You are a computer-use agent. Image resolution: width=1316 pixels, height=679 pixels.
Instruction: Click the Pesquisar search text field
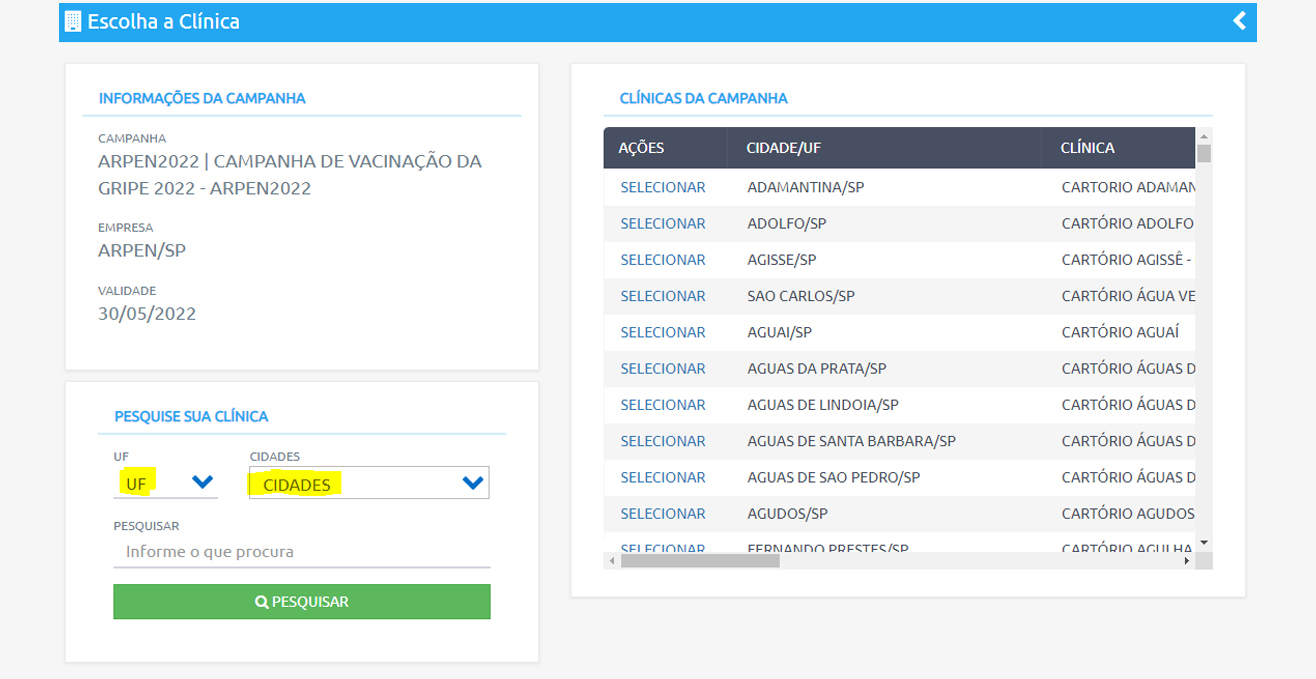coord(301,552)
